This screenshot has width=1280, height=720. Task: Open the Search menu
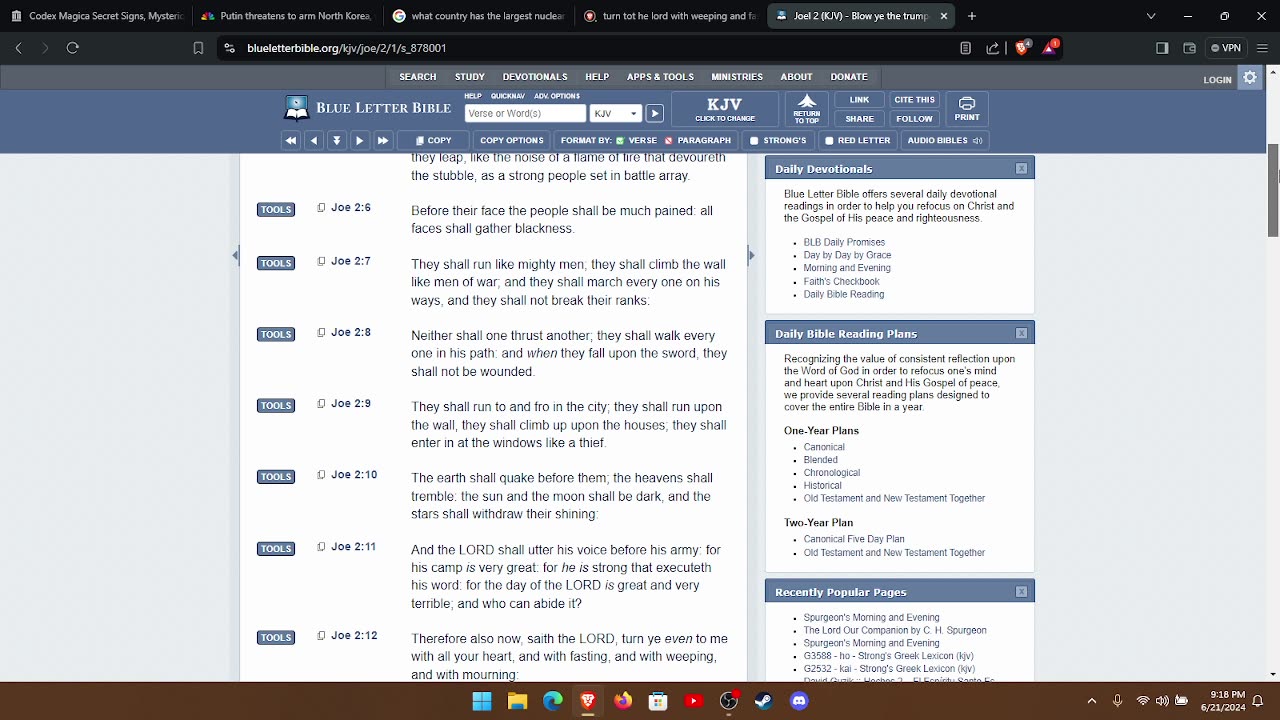coord(418,77)
